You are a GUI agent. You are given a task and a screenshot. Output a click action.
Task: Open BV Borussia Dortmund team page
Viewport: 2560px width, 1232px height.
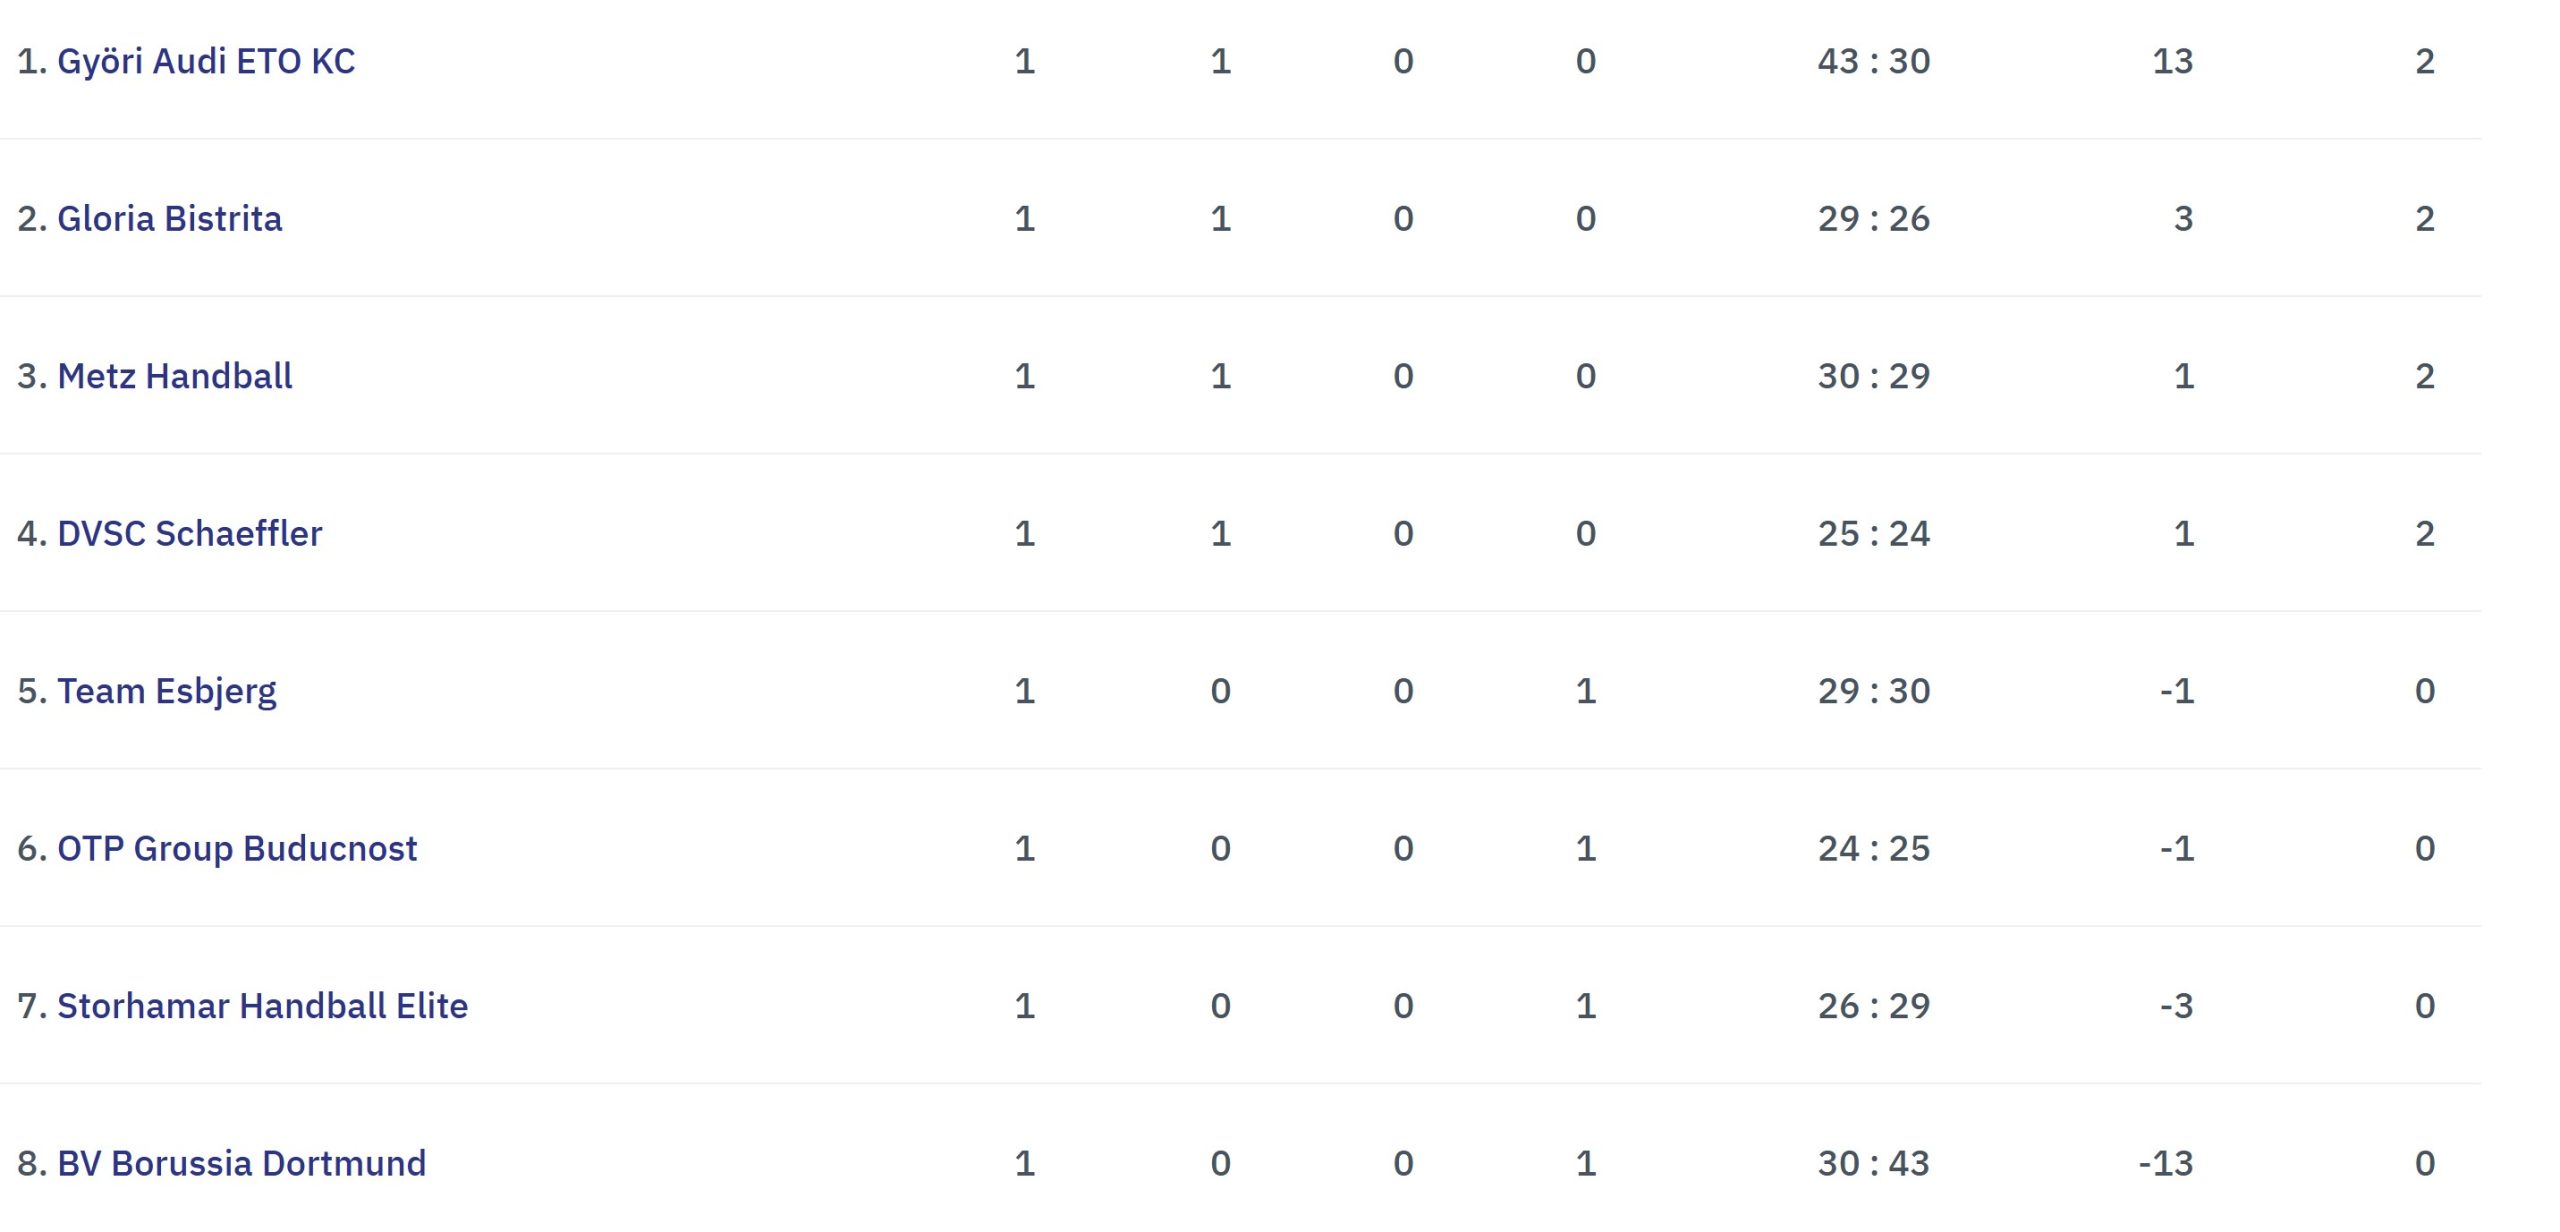click(242, 1164)
